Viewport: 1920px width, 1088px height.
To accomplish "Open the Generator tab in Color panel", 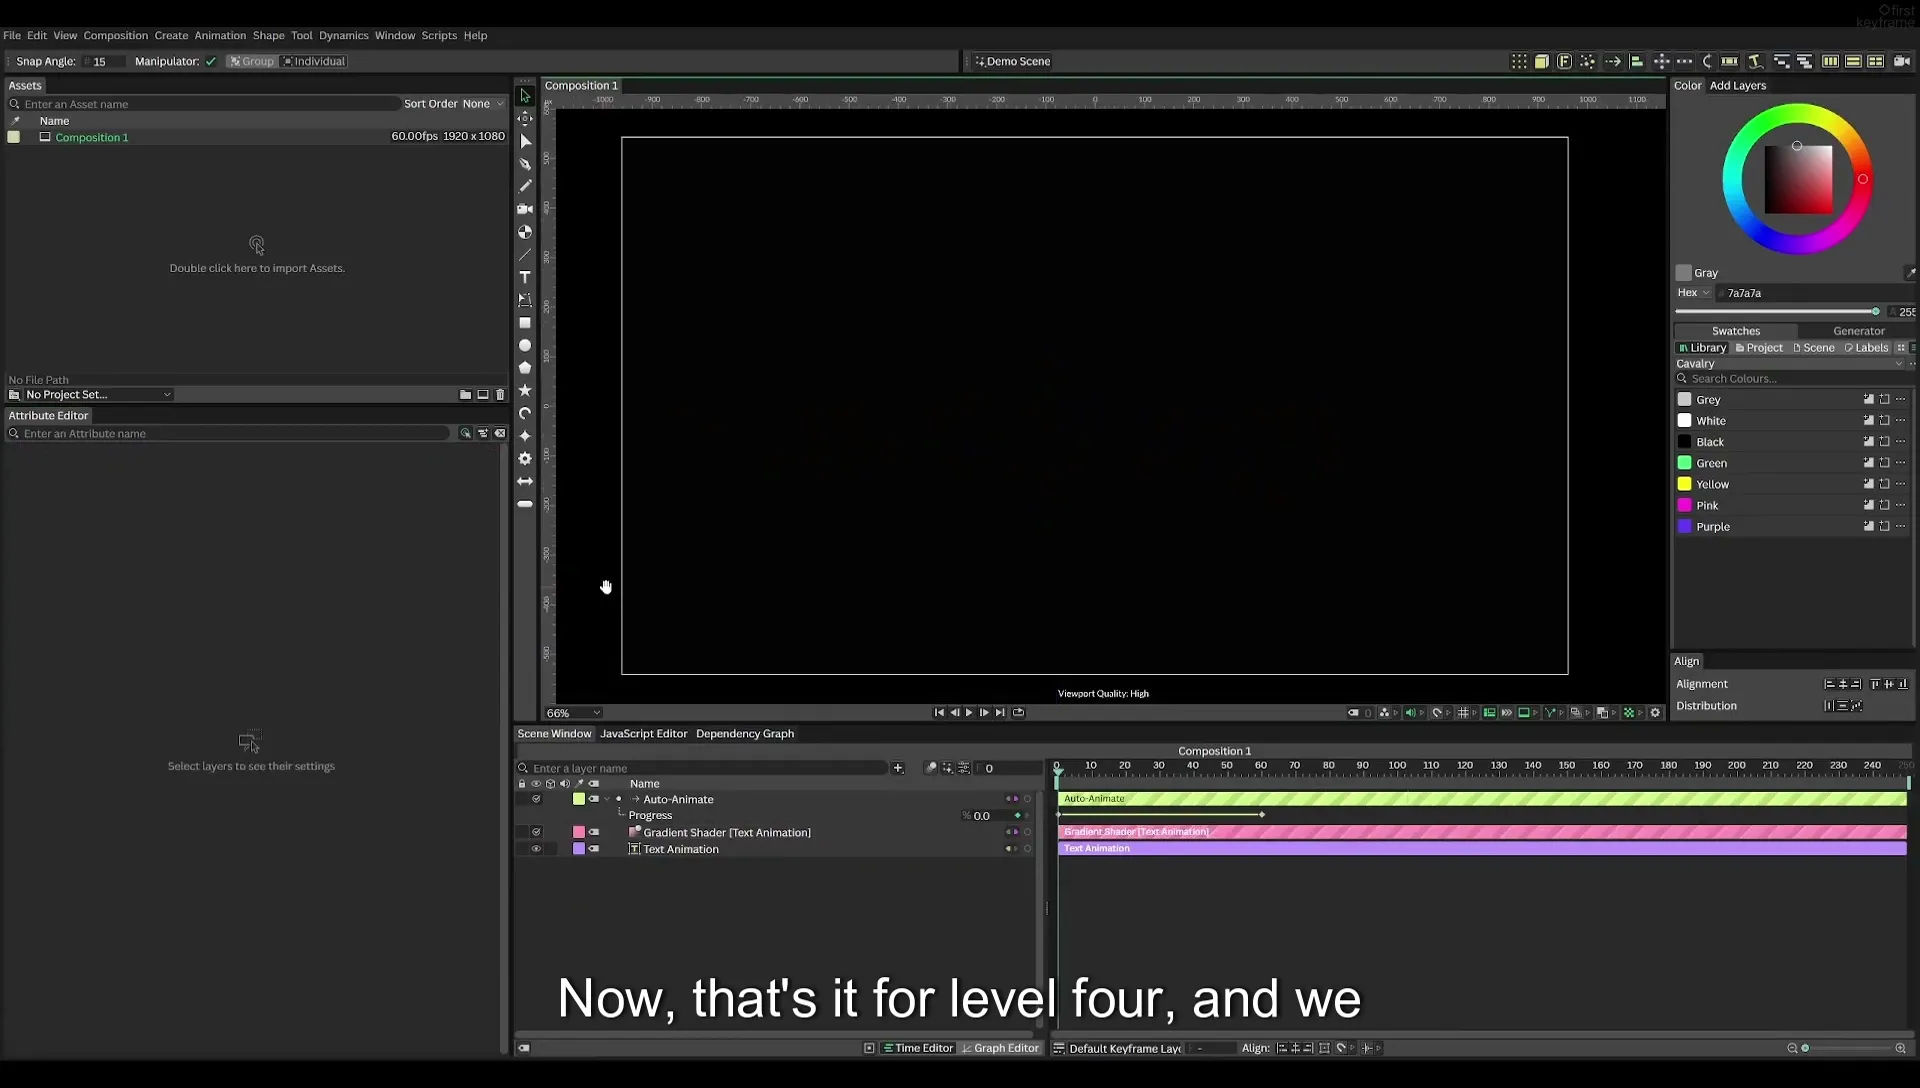I will [x=1858, y=331].
